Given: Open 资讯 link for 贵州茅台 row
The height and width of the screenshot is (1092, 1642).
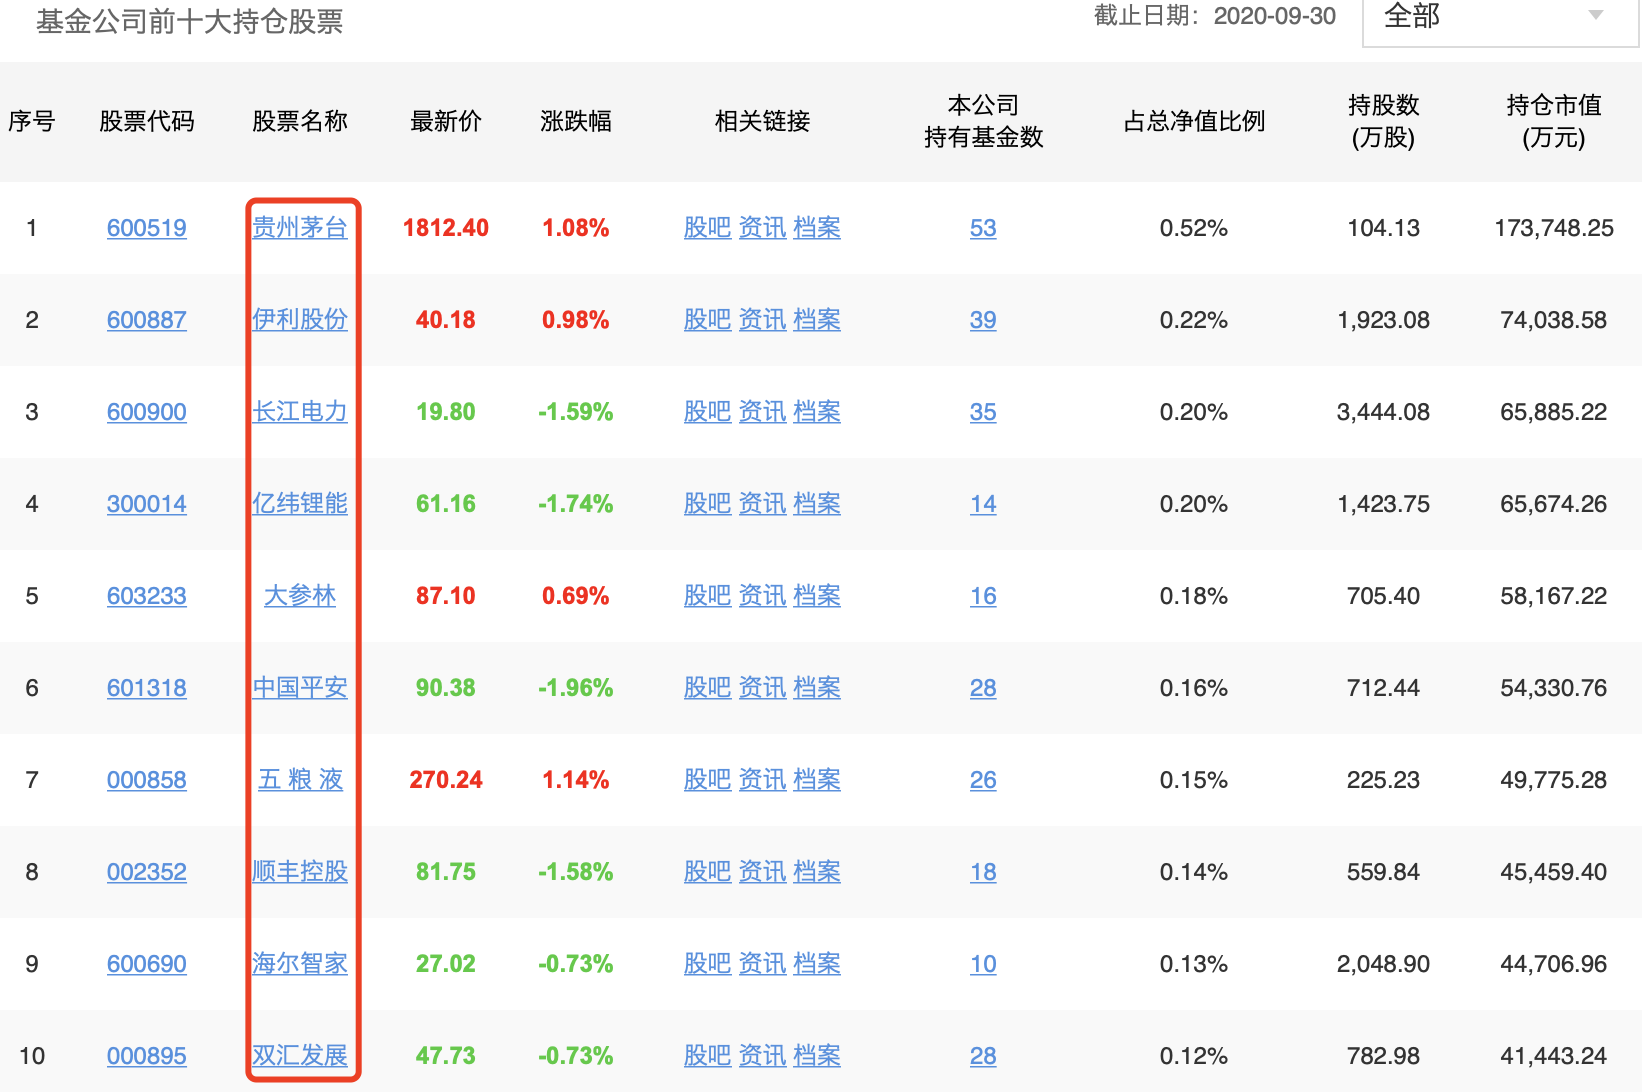Looking at the screenshot, I should click(x=762, y=228).
